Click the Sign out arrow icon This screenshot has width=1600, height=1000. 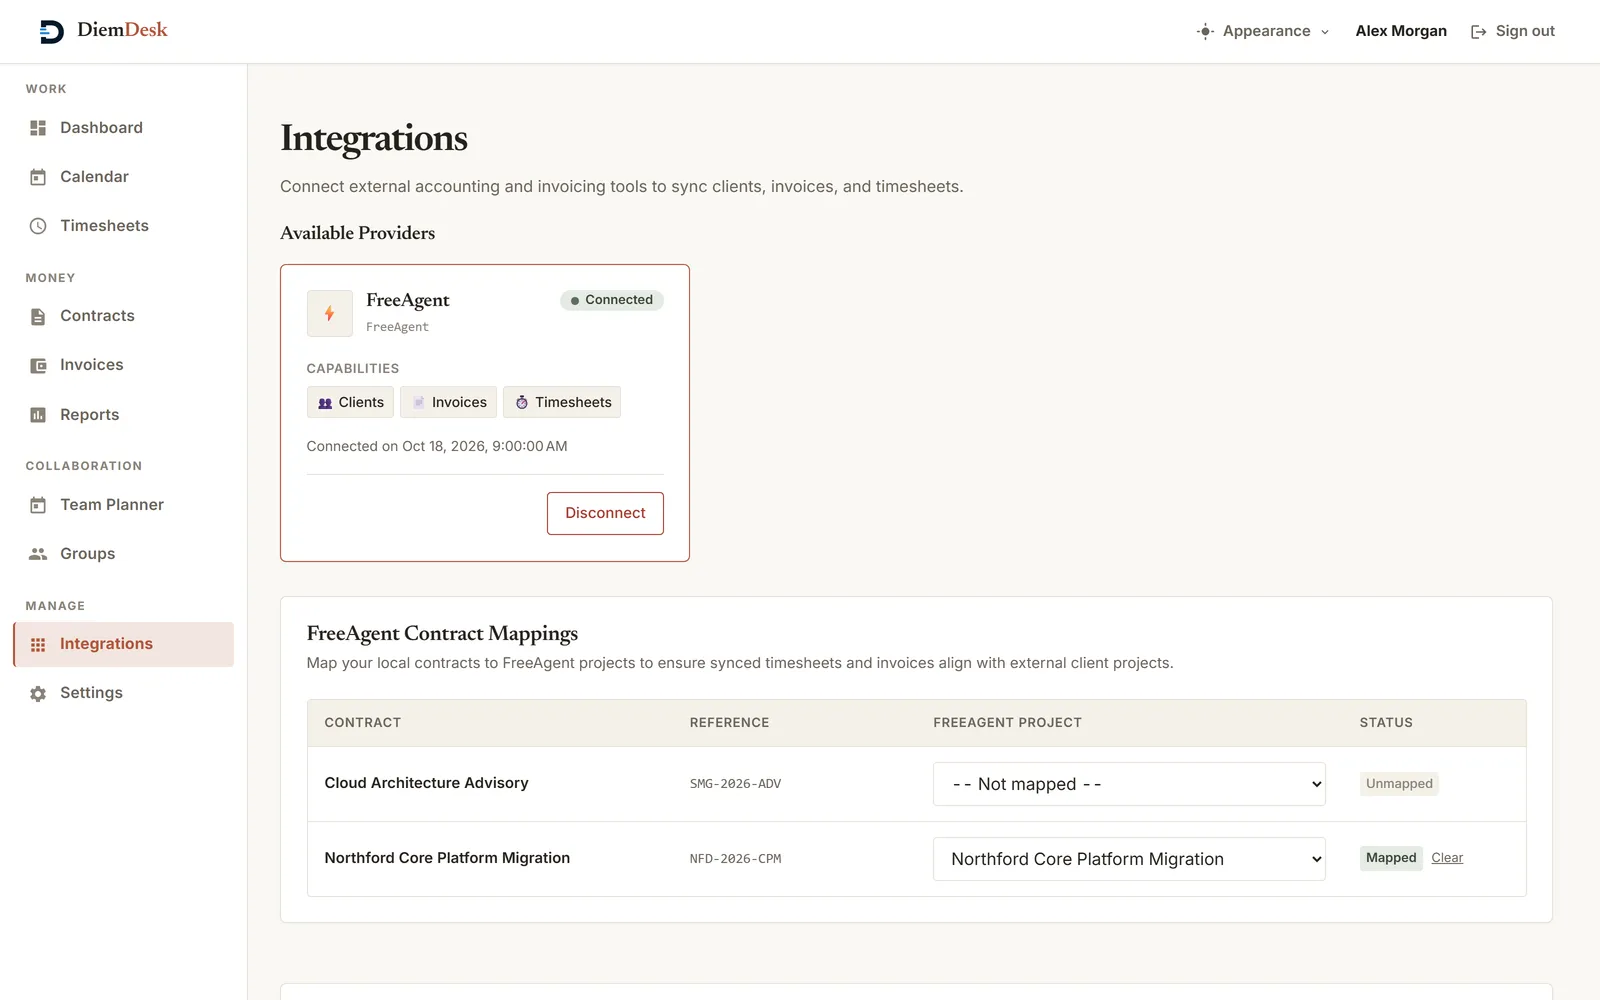pos(1478,32)
